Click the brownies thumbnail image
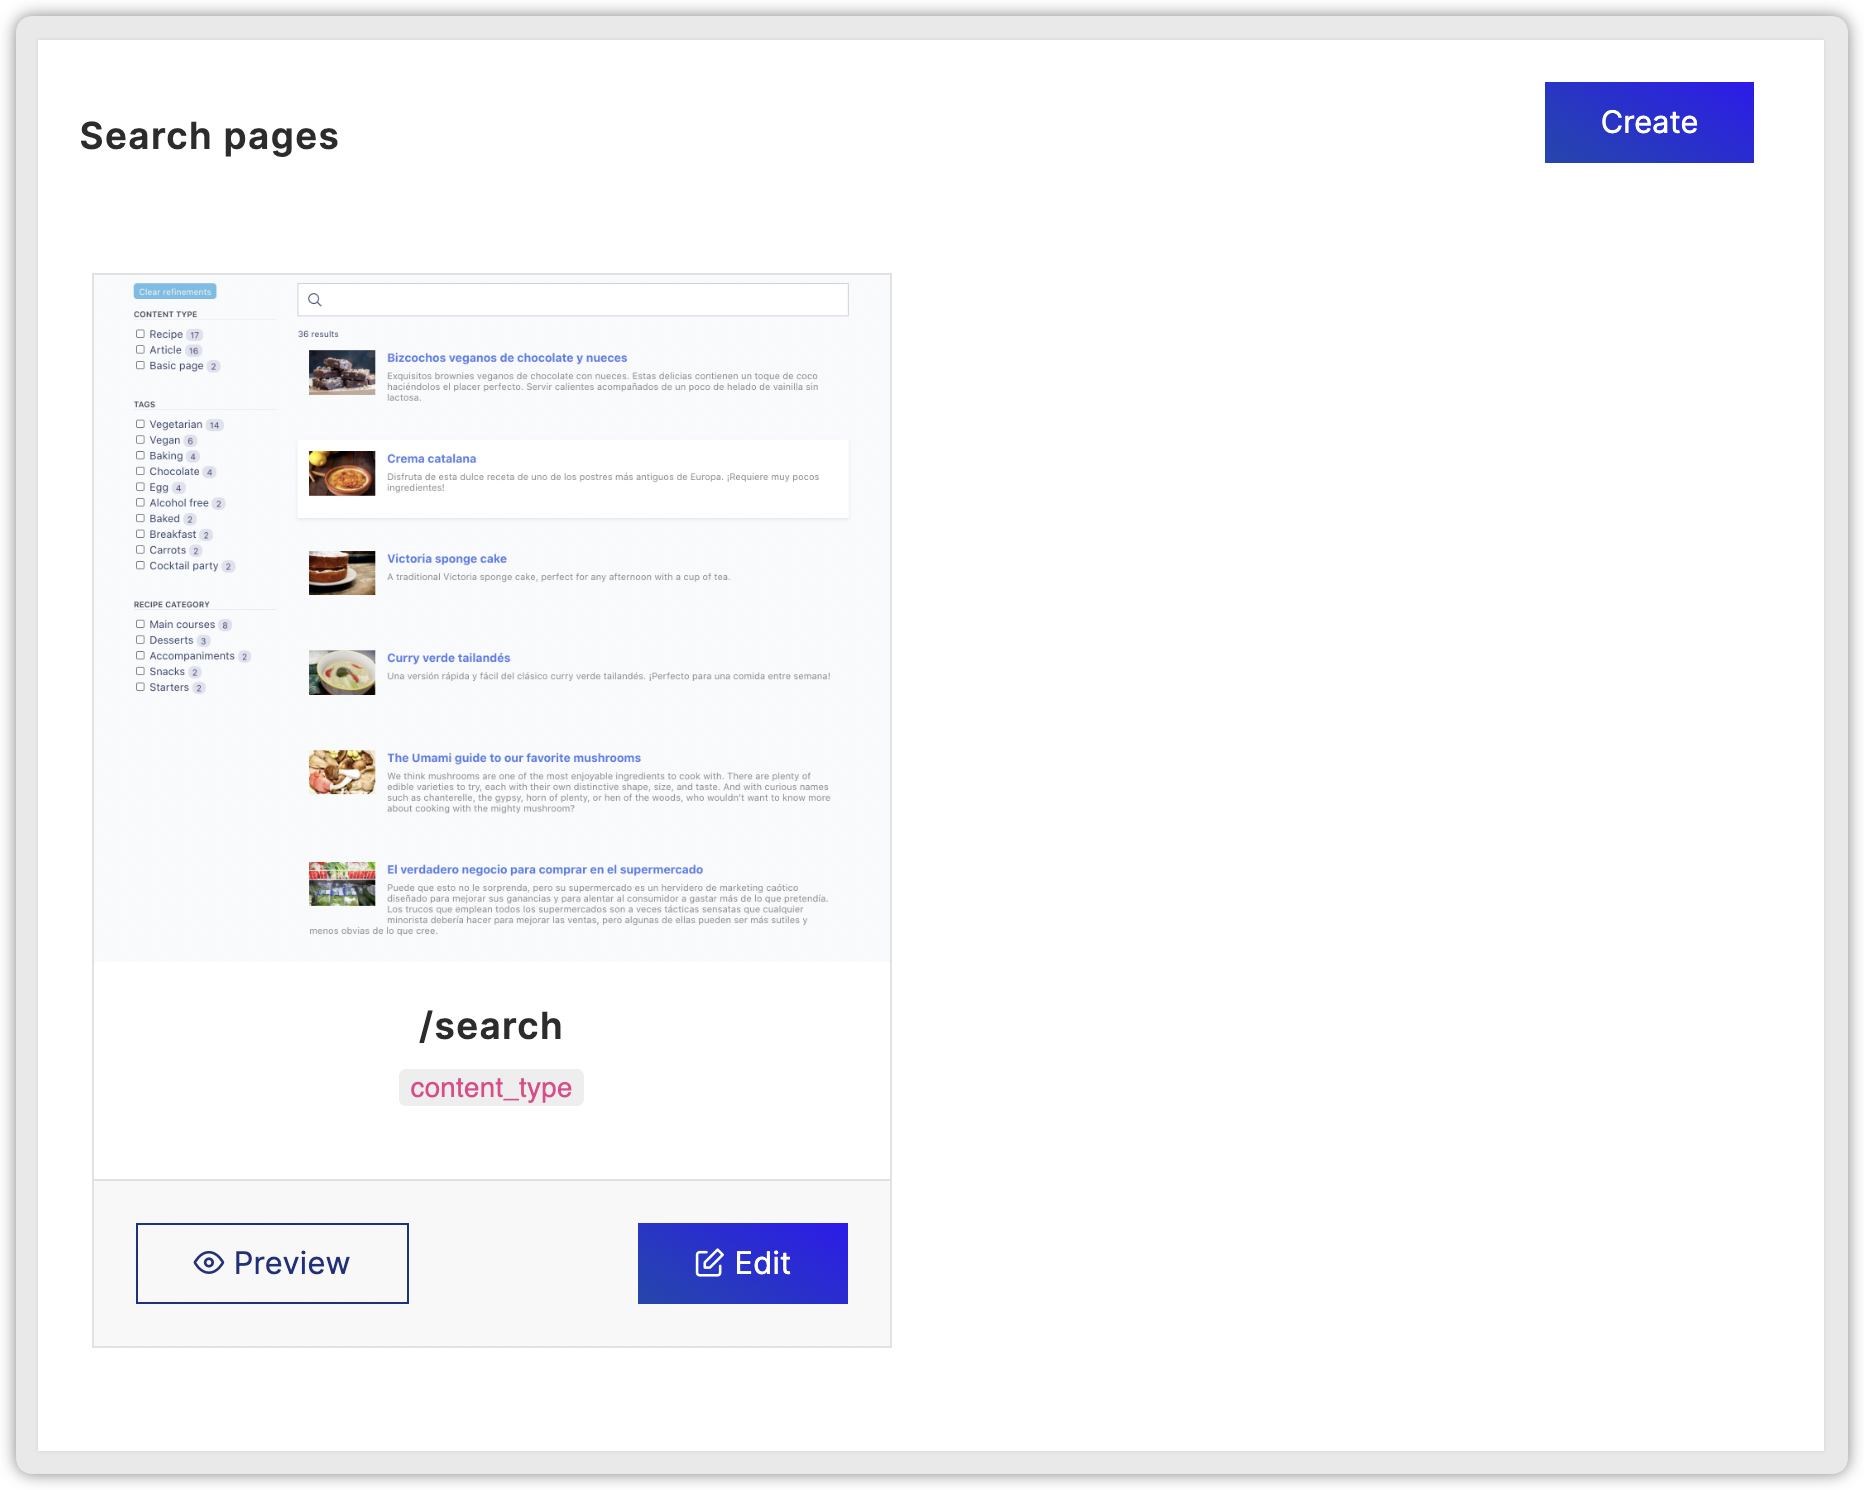 (342, 372)
